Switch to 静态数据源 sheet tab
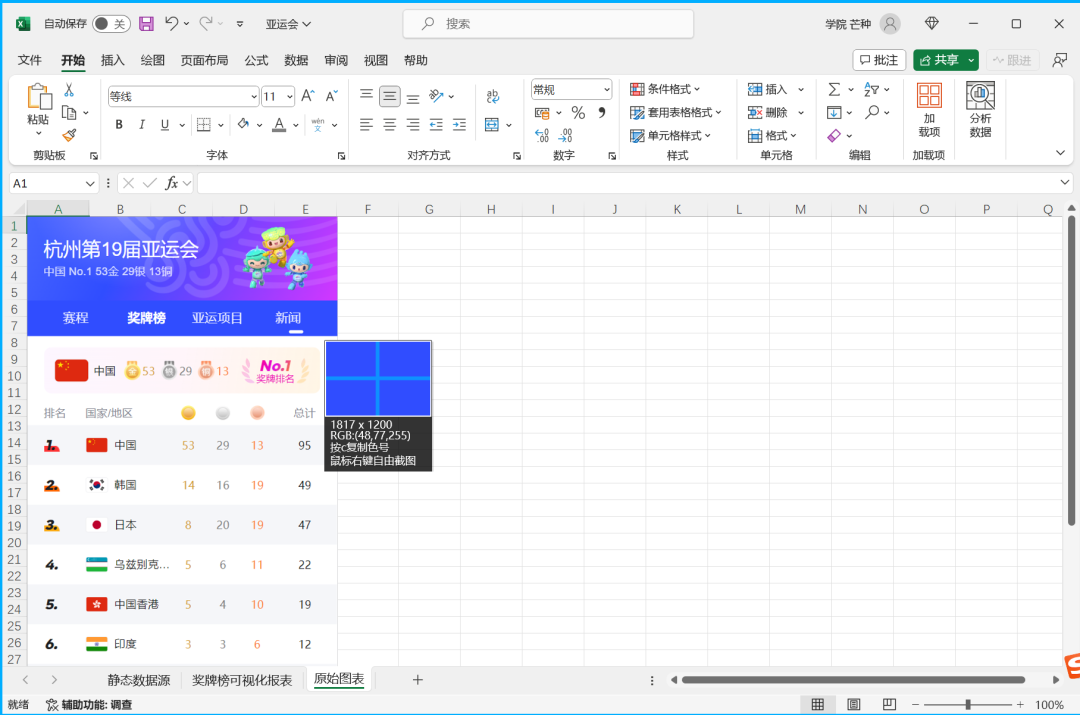 click(x=138, y=680)
